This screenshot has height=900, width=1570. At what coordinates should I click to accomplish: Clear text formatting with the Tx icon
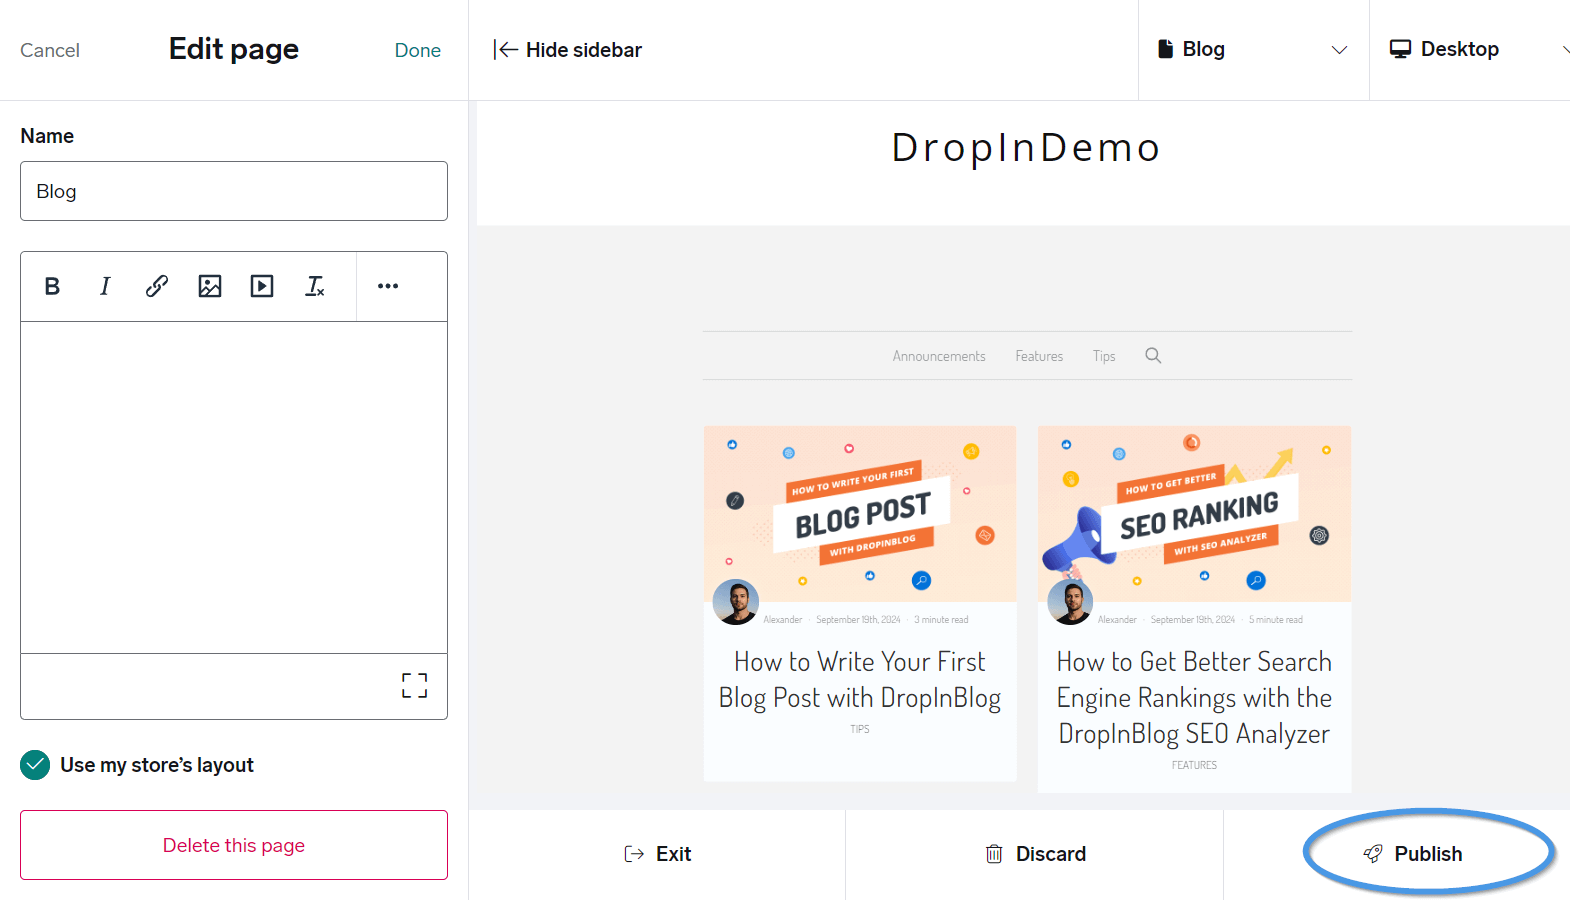pyautogui.click(x=315, y=286)
